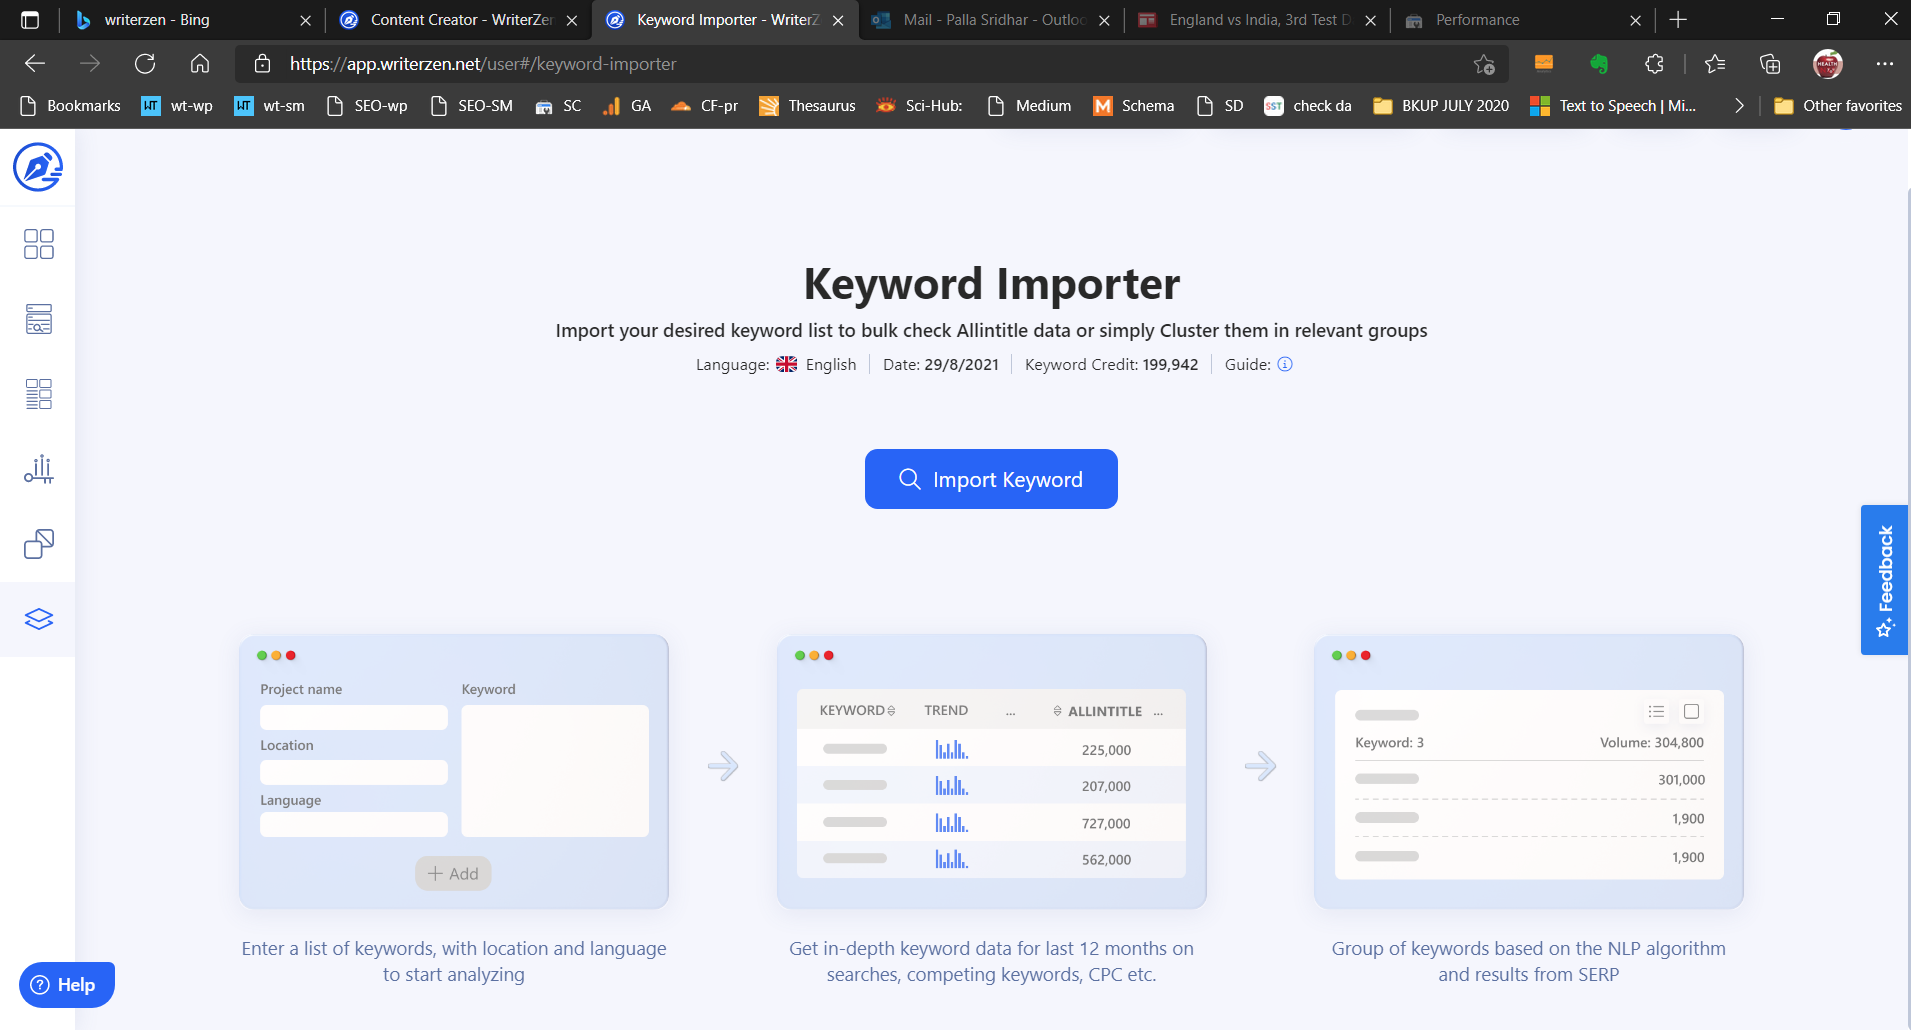1911x1030 pixels.
Task: Open the Other favorites folder
Action: (1838, 106)
